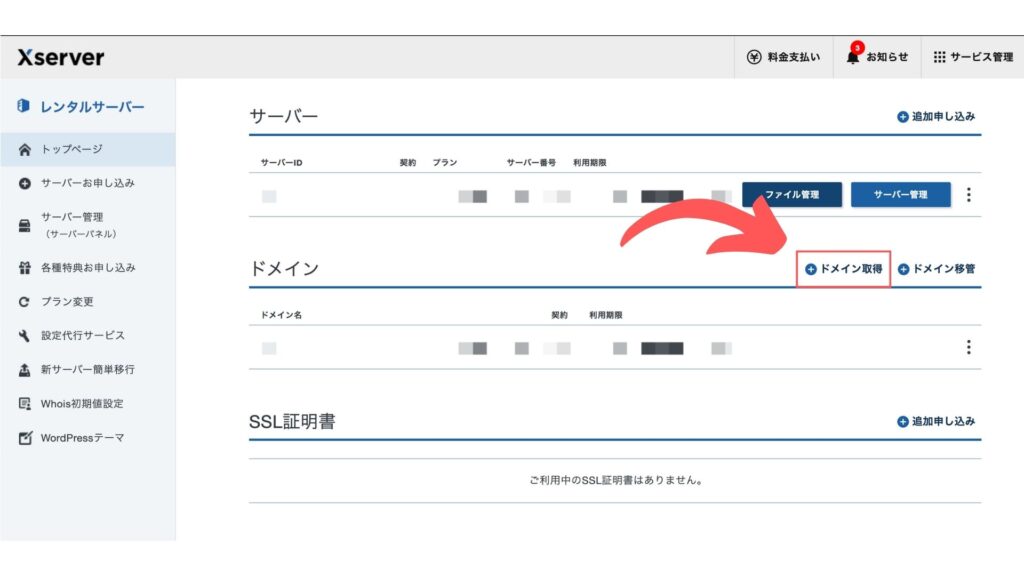The height and width of the screenshot is (576, 1024).
Task: Click 新サーバー簡単移行 upload icon
Action: click(x=25, y=370)
